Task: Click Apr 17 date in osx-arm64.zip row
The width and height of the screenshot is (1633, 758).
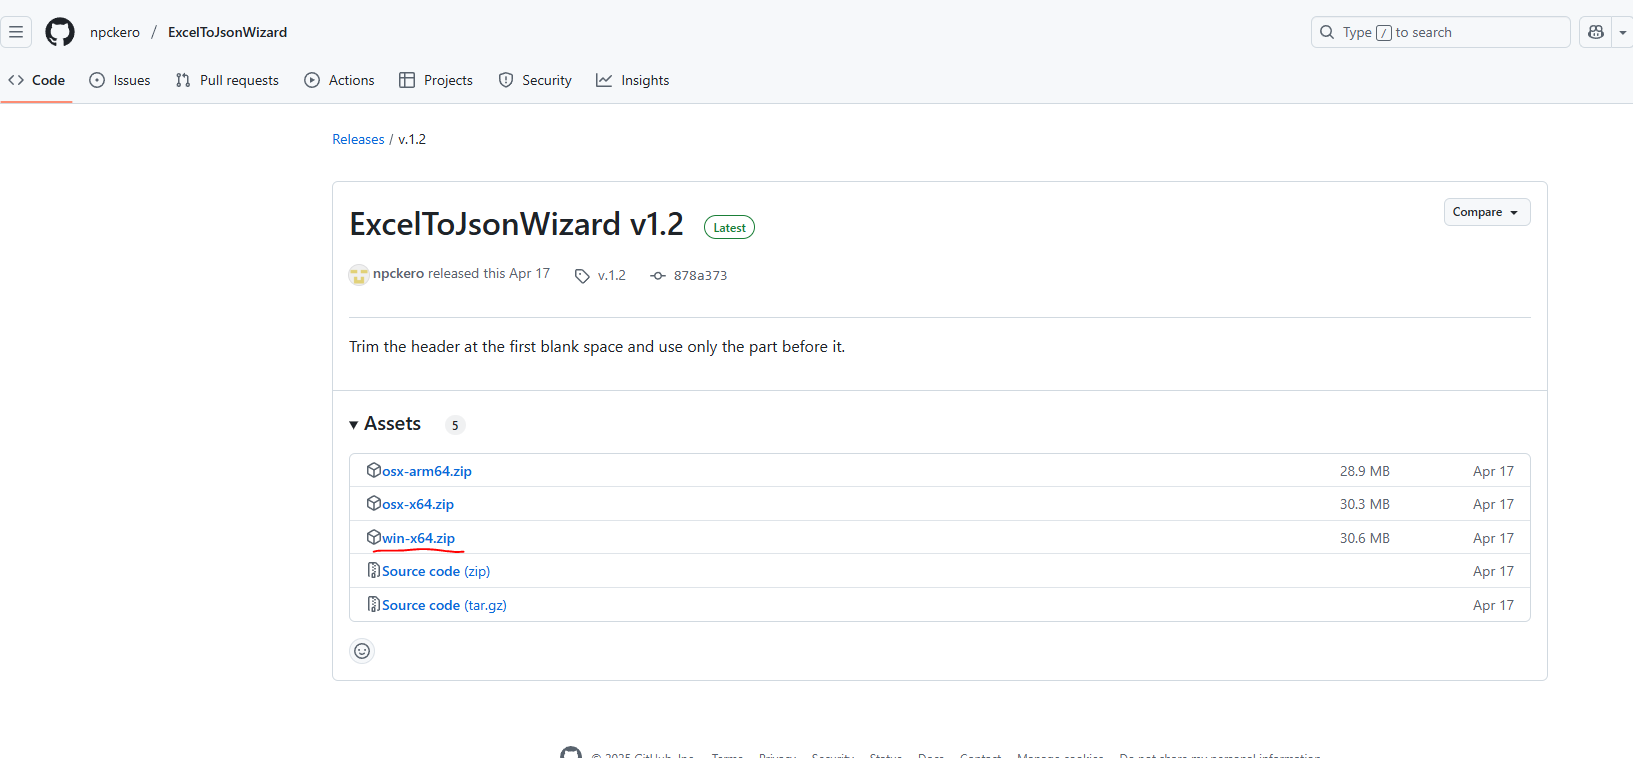Action: click(x=1493, y=471)
